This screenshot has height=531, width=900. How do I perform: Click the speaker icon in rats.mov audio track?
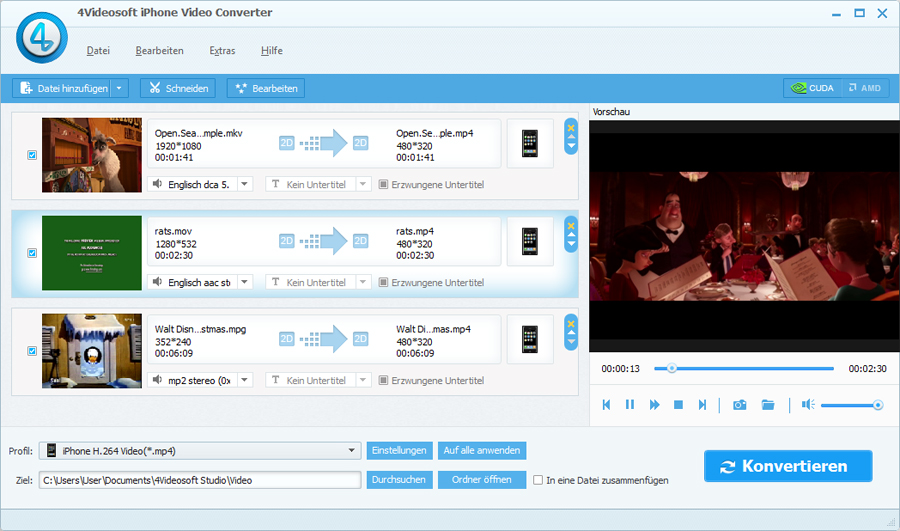pos(157,282)
